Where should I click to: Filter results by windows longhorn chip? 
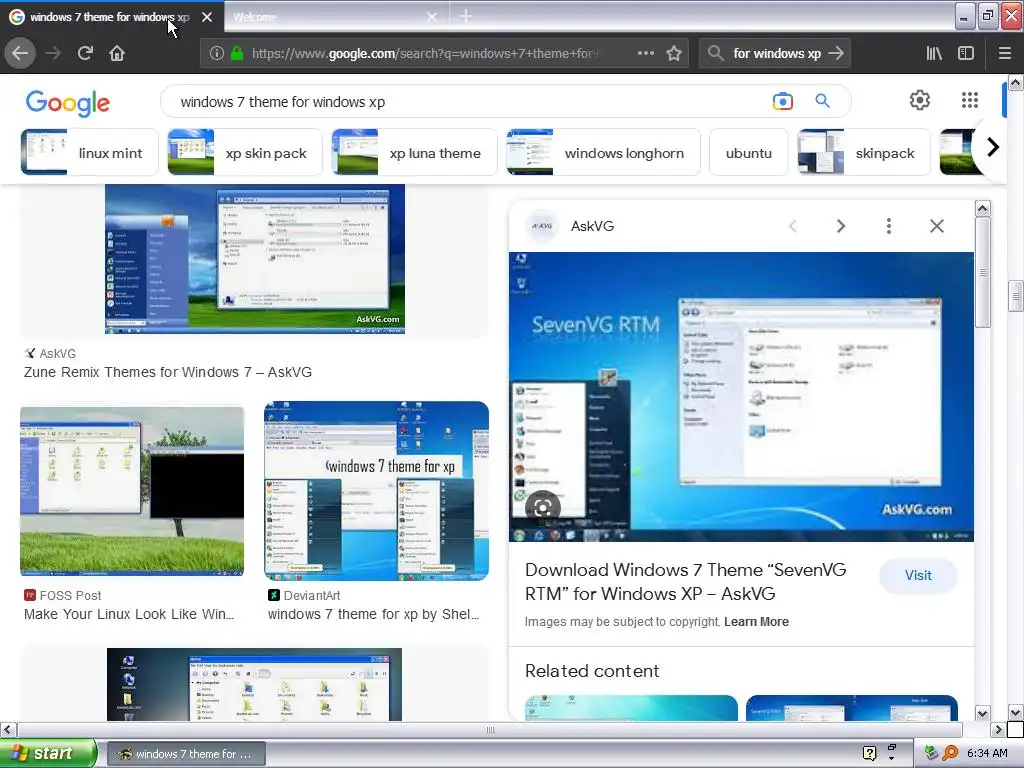click(x=603, y=153)
